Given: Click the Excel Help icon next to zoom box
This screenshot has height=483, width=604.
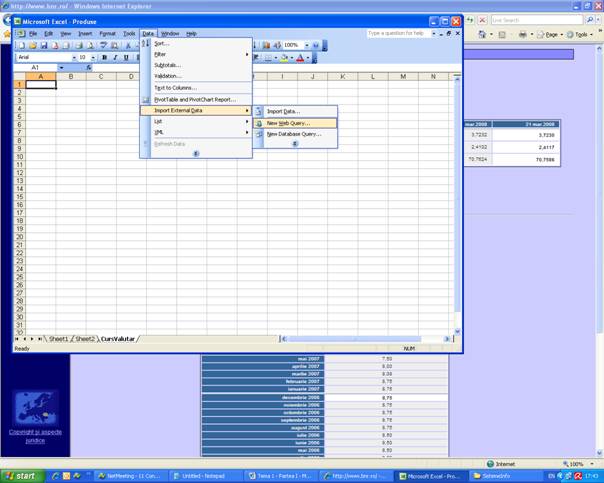Looking at the screenshot, I should (x=316, y=45).
